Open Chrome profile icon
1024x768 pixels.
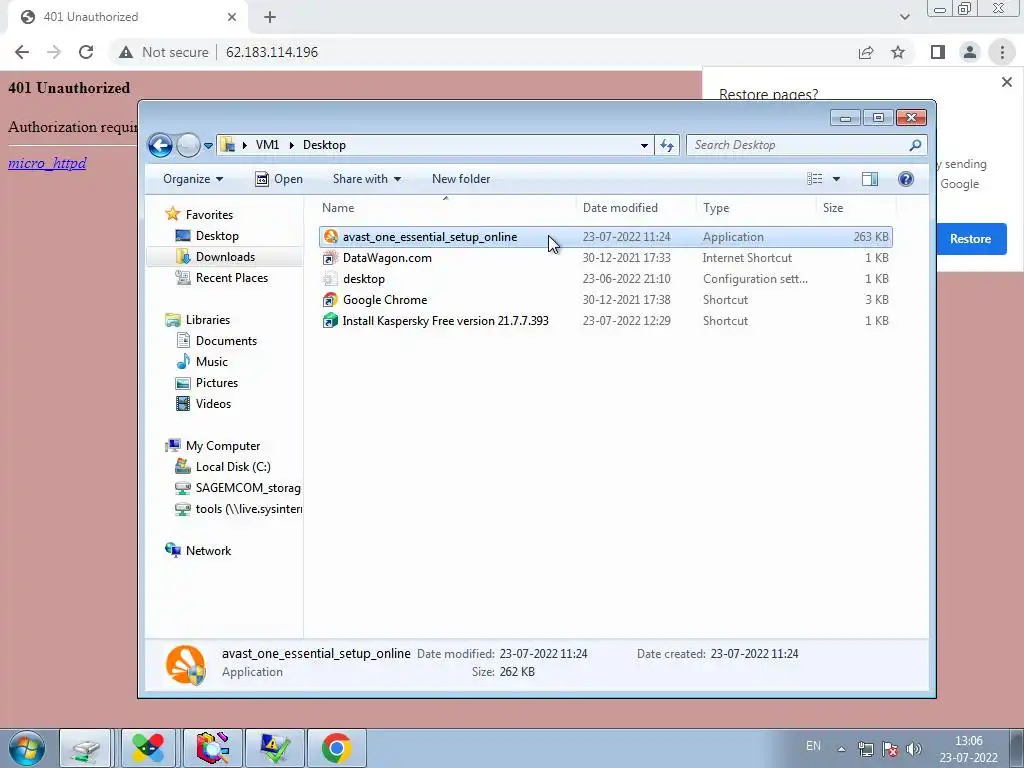970,52
